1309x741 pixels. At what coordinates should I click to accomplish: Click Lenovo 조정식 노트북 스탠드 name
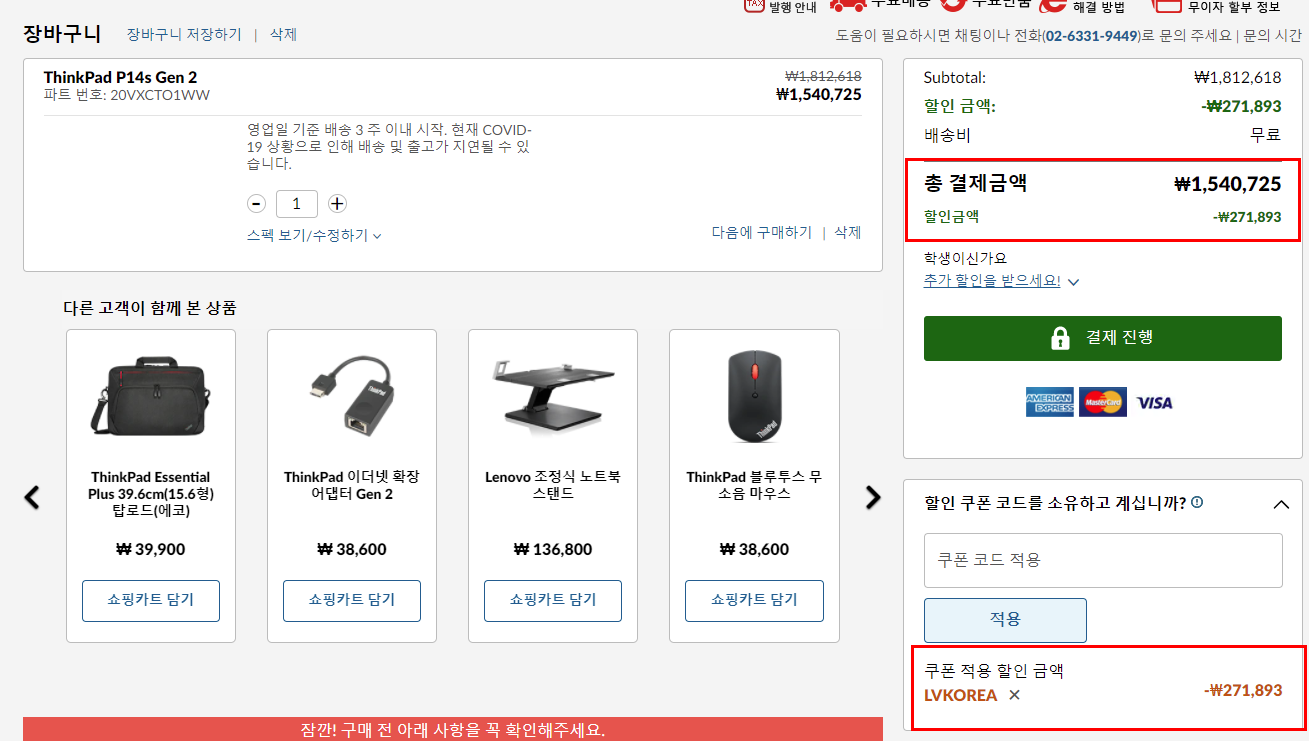553,485
